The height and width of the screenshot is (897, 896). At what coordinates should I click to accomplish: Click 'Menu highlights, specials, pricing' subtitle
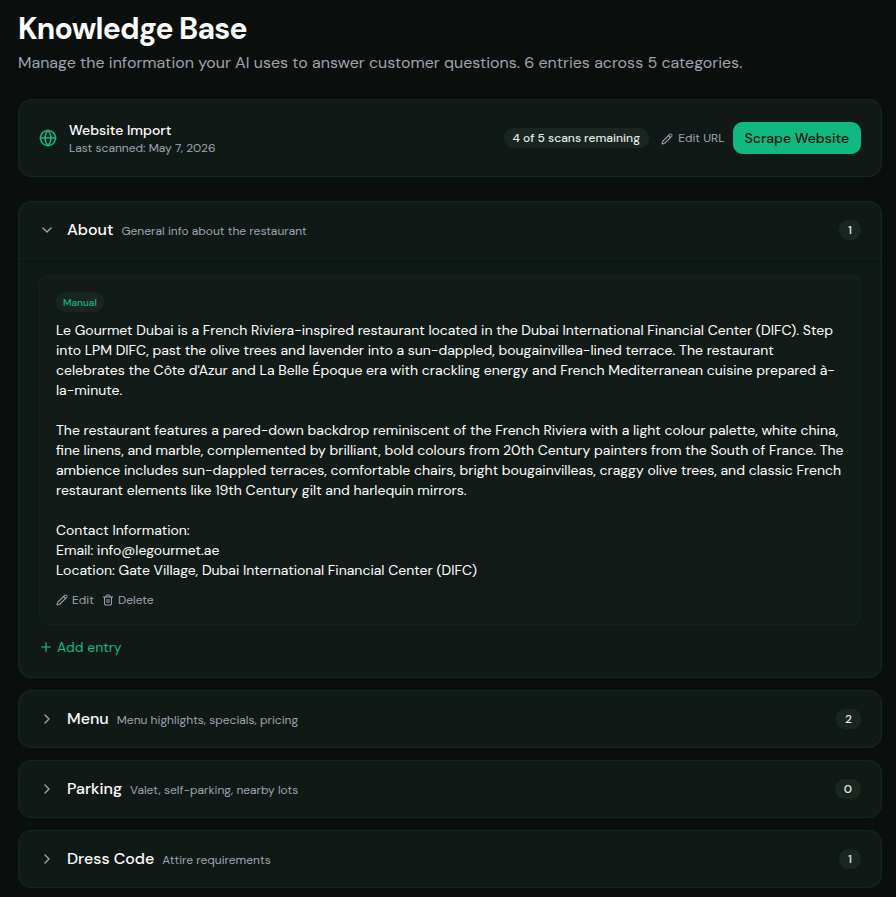(x=207, y=720)
